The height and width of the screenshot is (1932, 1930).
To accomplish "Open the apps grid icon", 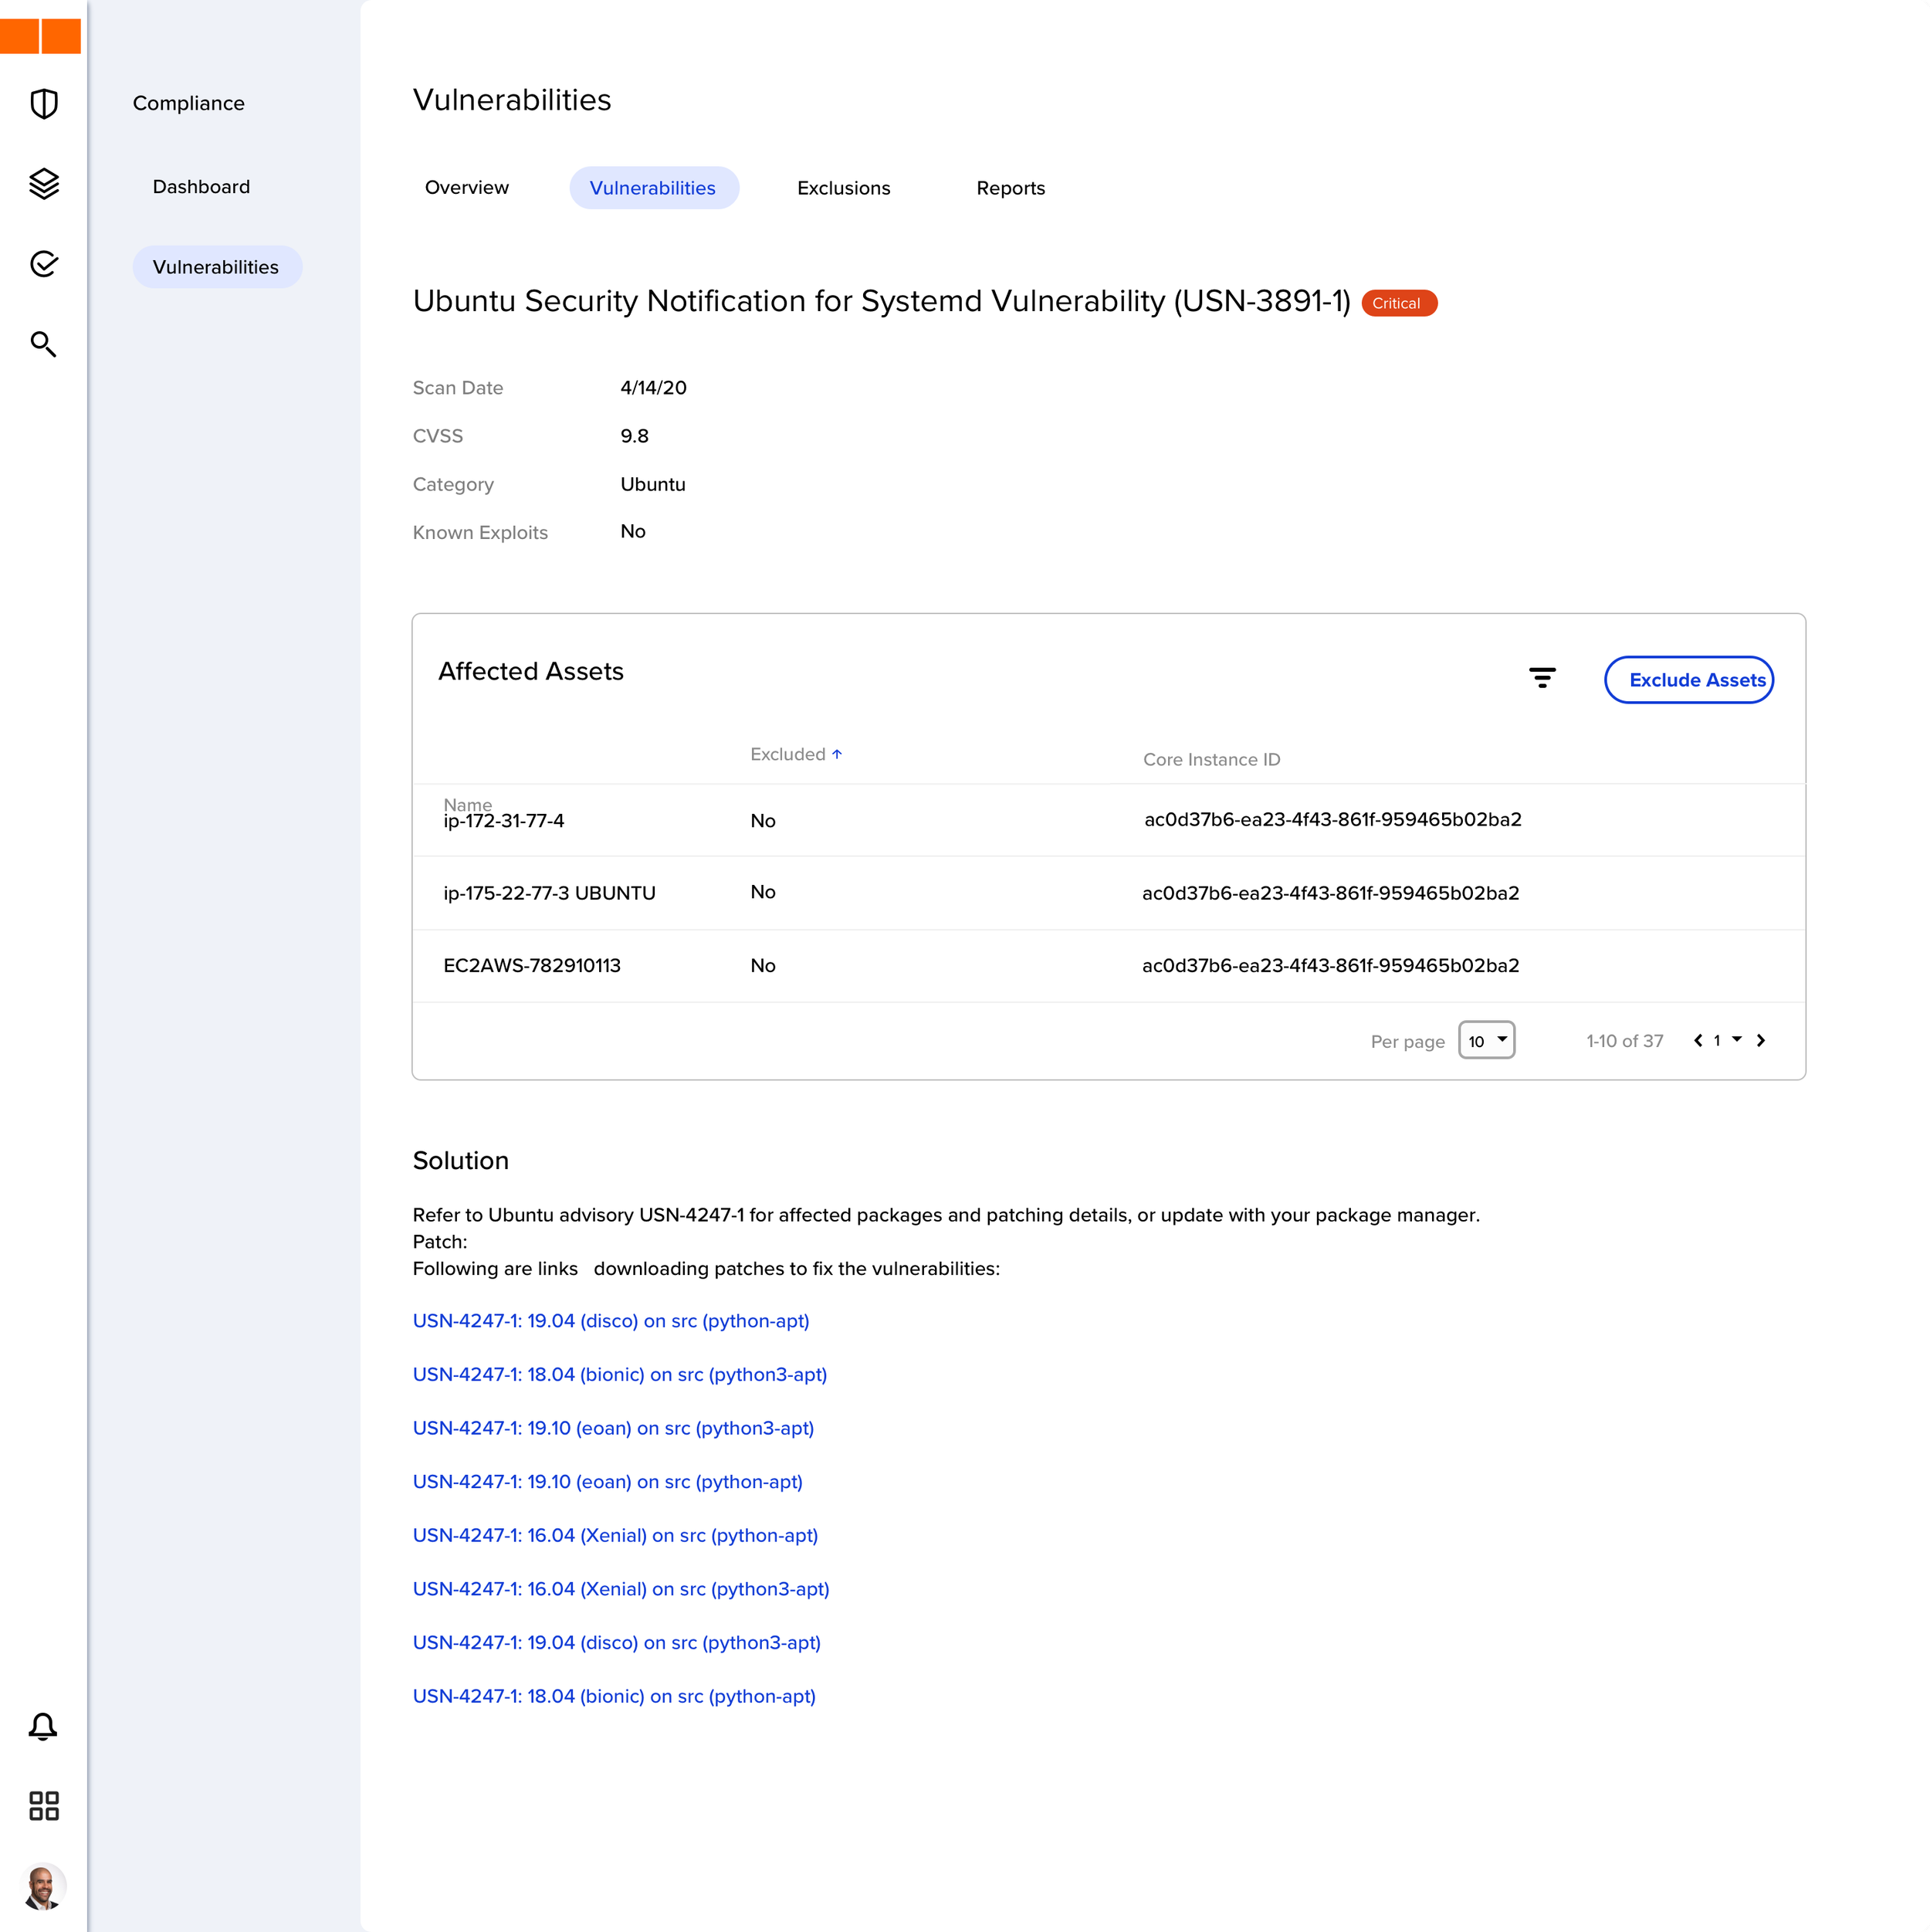I will [44, 1806].
